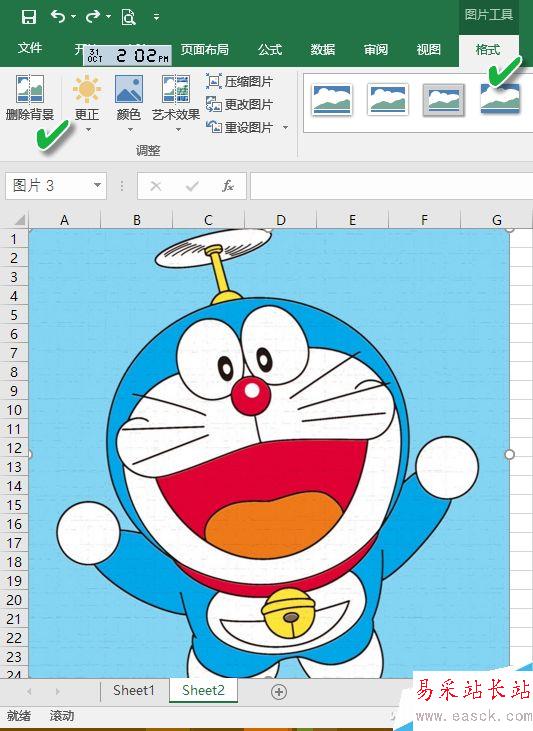Click into the formula bar
This screenshot has width=533, height=731.
(391, 186)
